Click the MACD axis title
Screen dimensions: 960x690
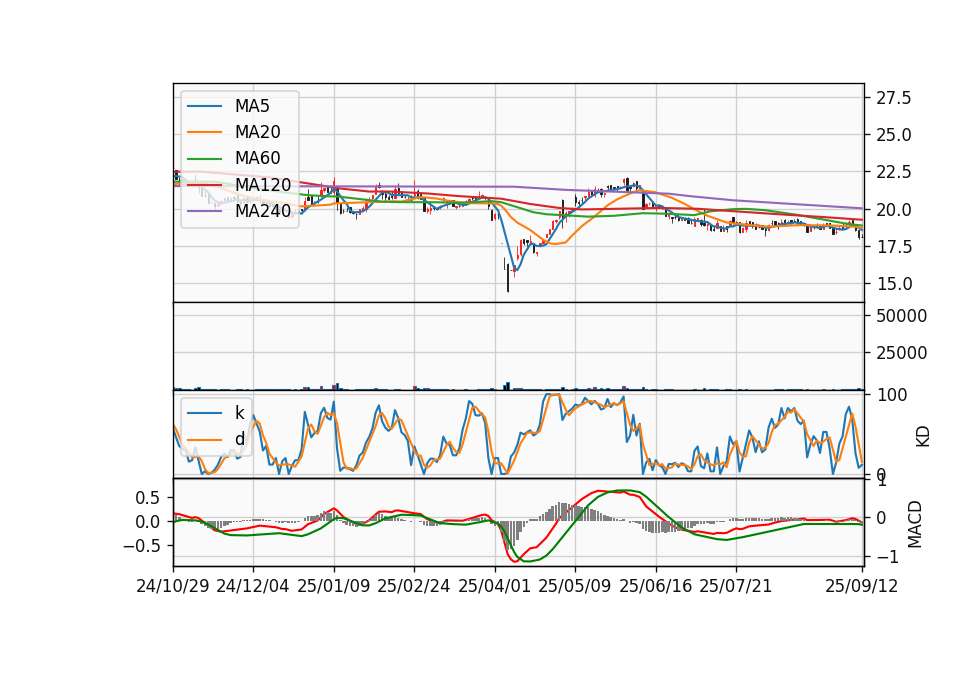(914, 524)
